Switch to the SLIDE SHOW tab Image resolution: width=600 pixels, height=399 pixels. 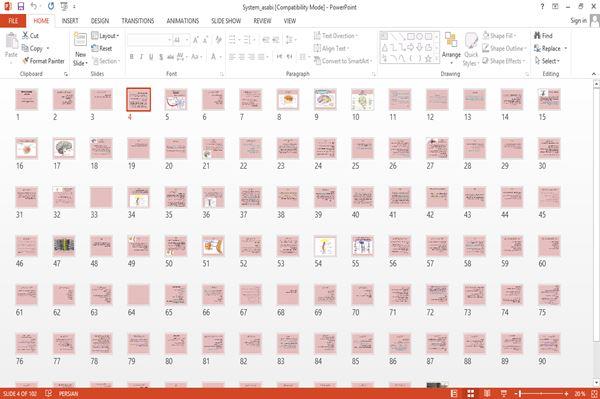(226, 21)
